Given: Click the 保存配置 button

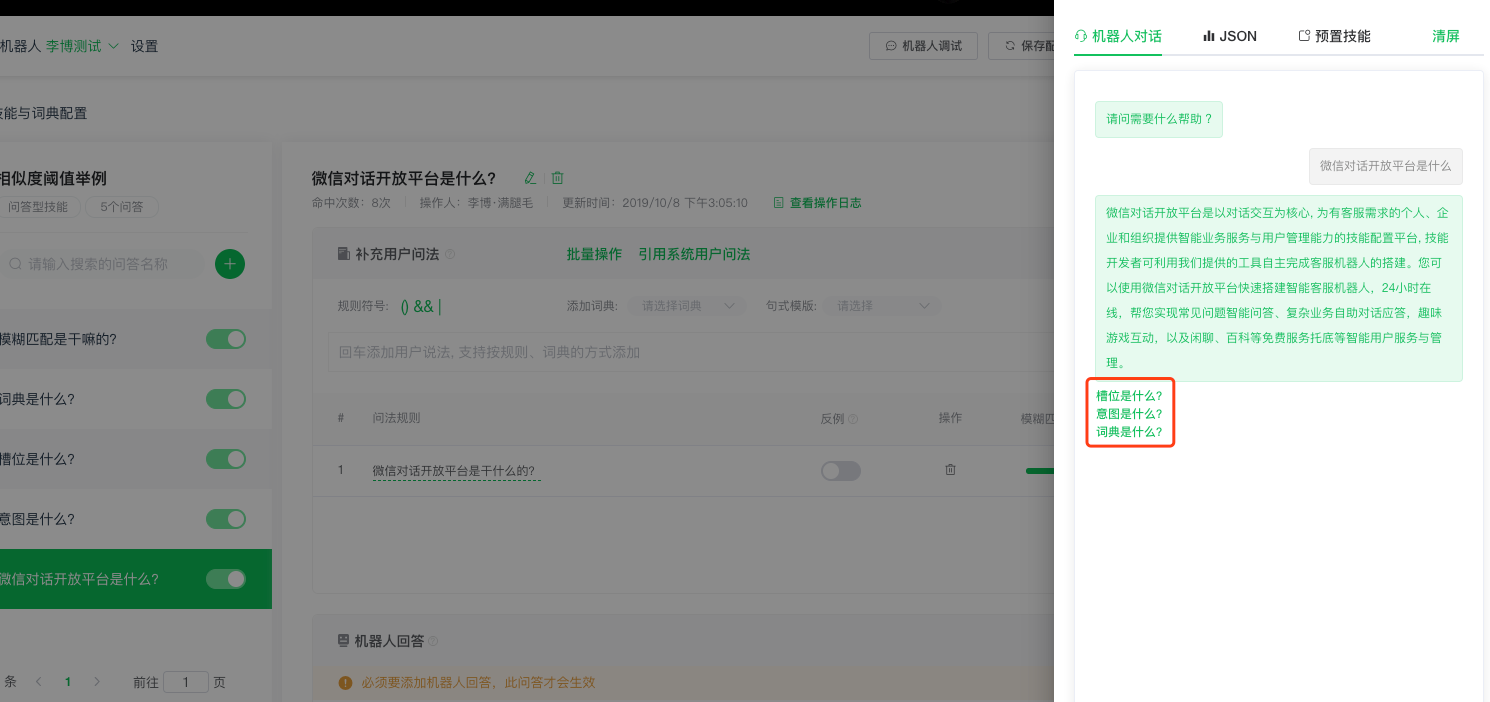Looking at the screenshot, I should (1021, 46).
